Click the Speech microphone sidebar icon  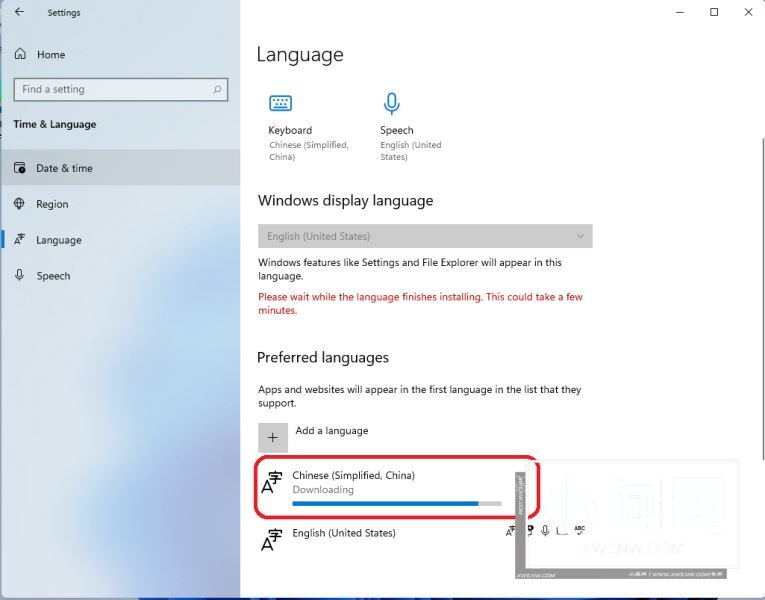(x=19, y=275)
